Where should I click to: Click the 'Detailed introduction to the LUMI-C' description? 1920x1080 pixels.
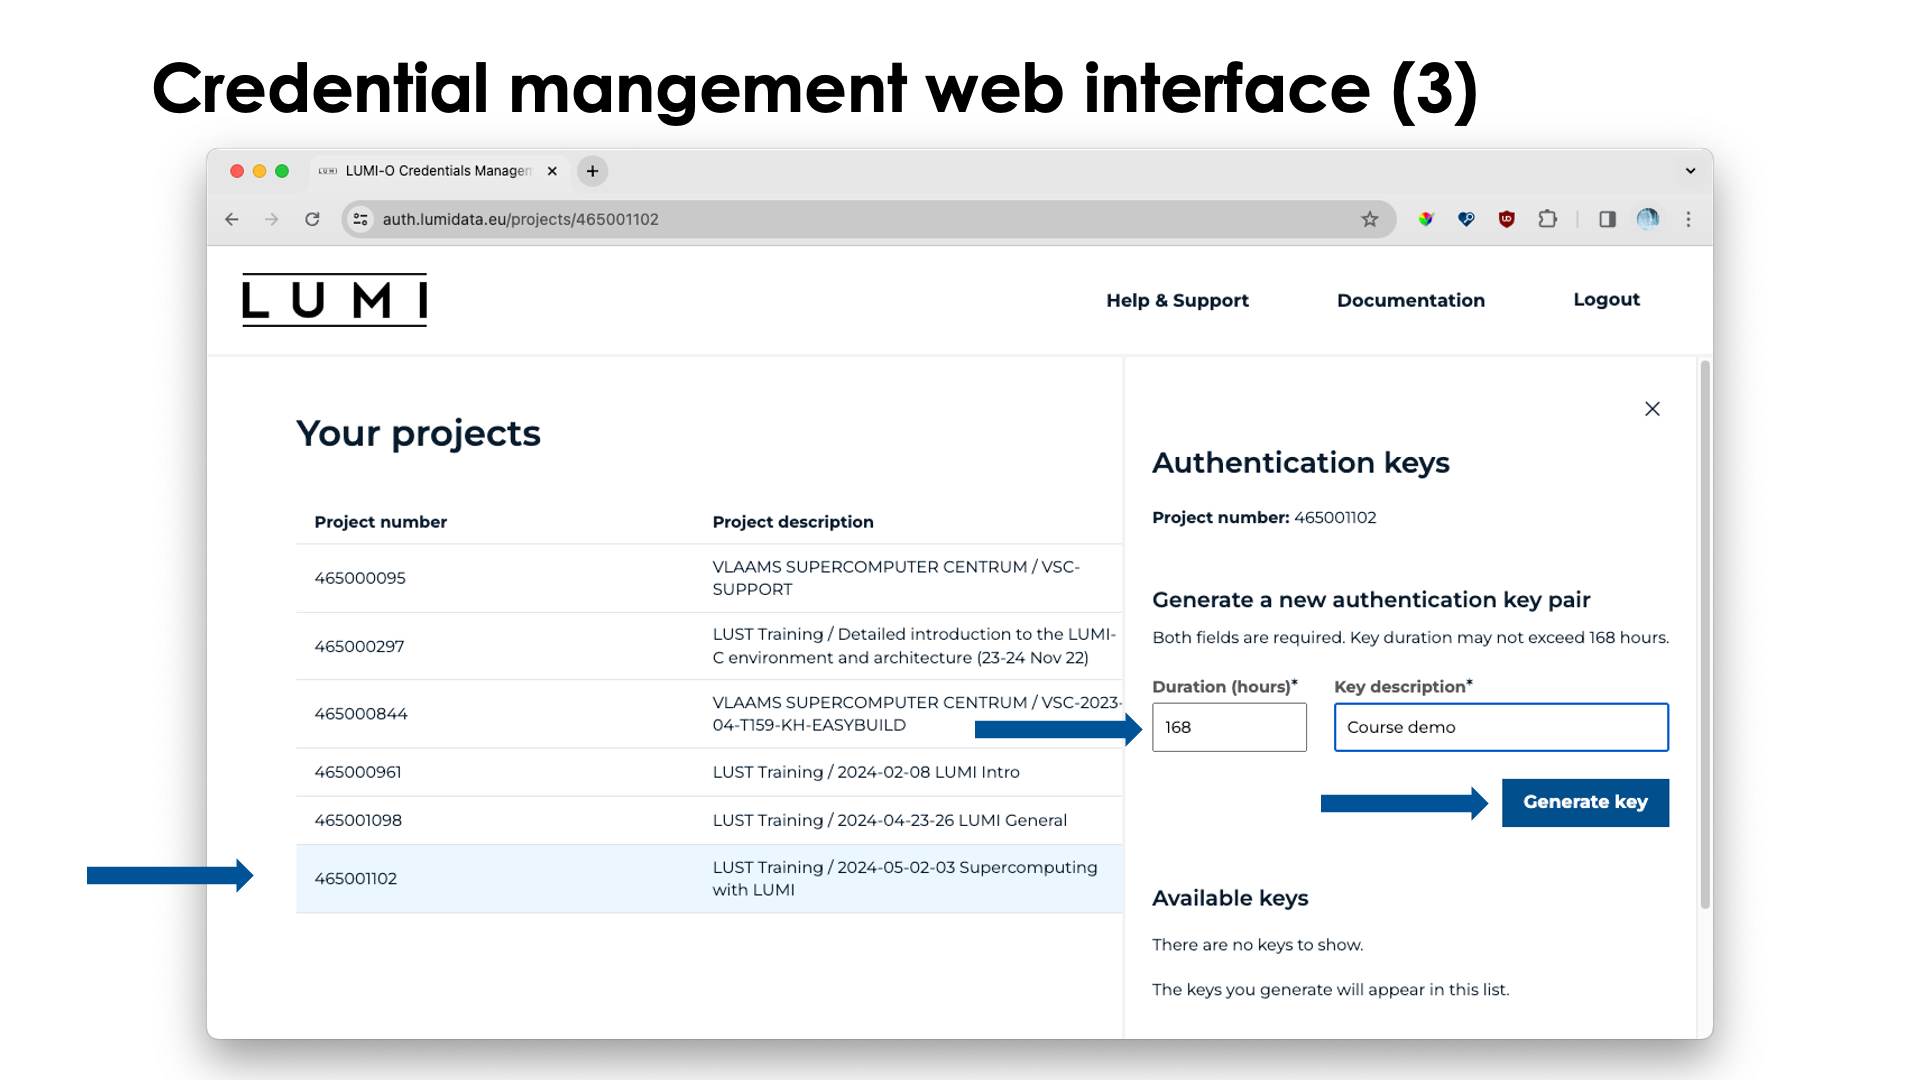tap(914, 646)
